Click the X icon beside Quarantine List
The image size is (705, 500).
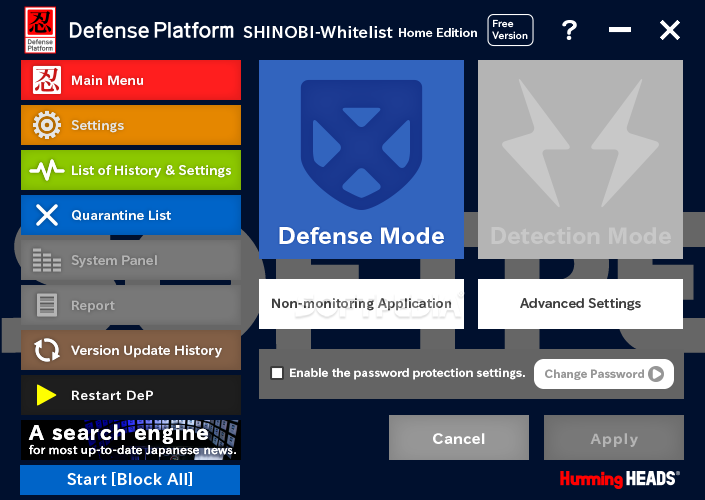point(47,215)
